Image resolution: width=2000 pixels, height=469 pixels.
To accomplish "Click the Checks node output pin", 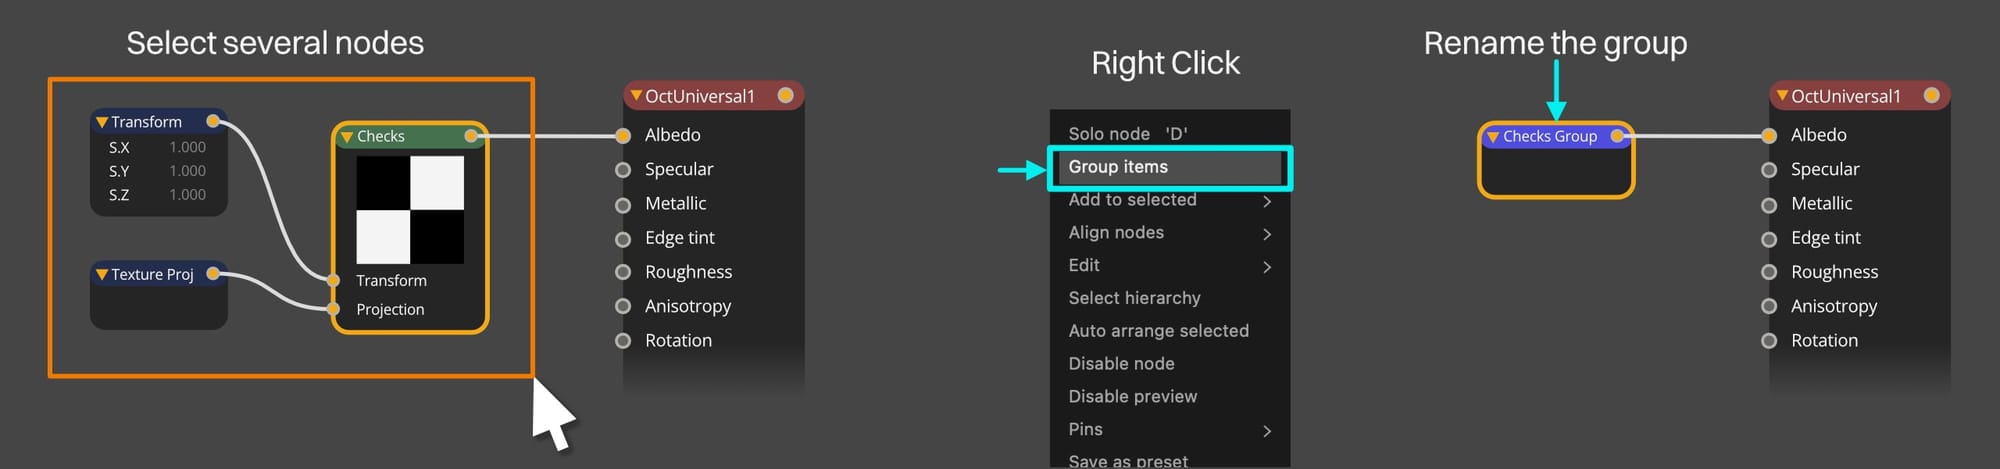I will (x=471, y=136).
